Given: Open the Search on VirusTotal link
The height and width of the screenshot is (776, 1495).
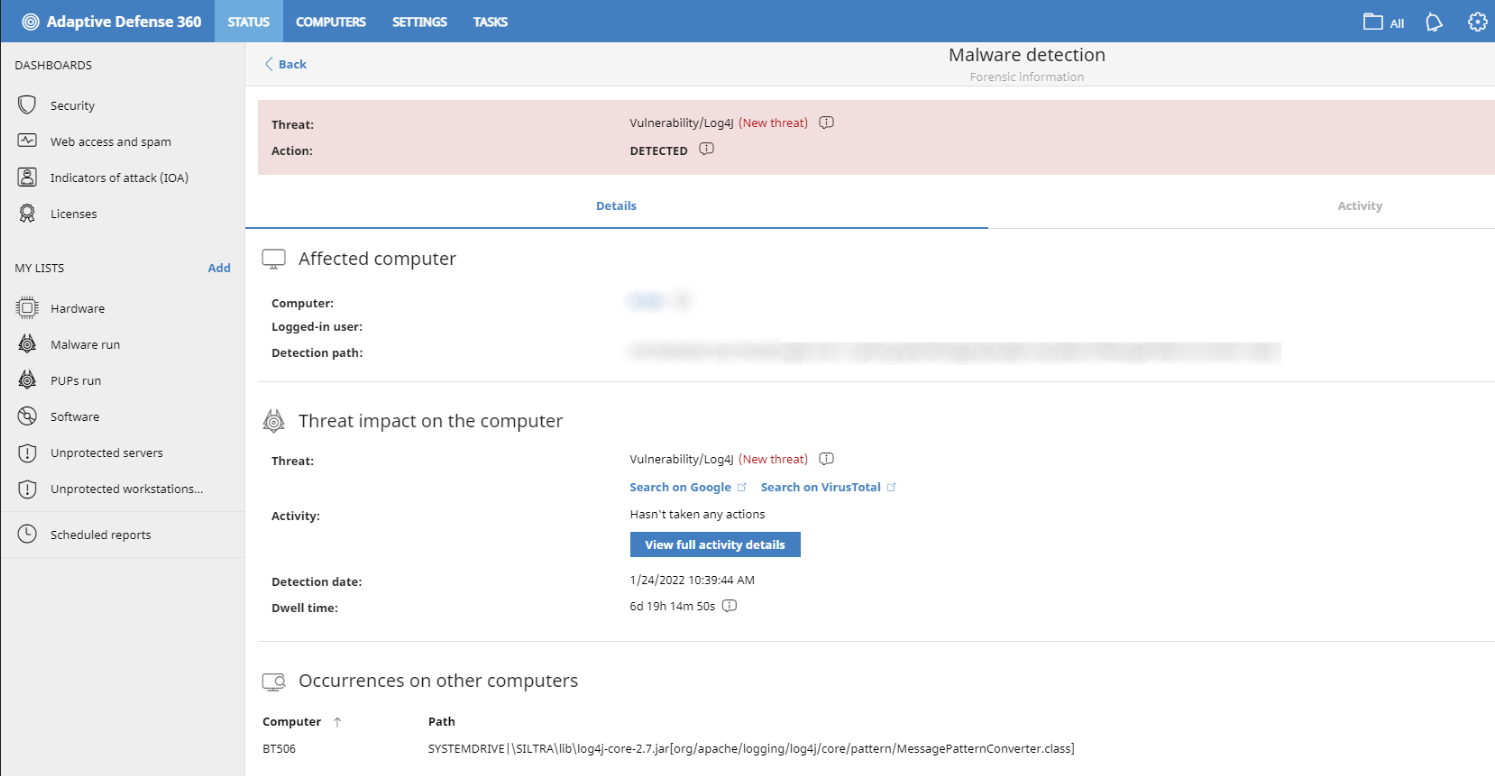Looking at the screenshot, I should click(821, 487).
